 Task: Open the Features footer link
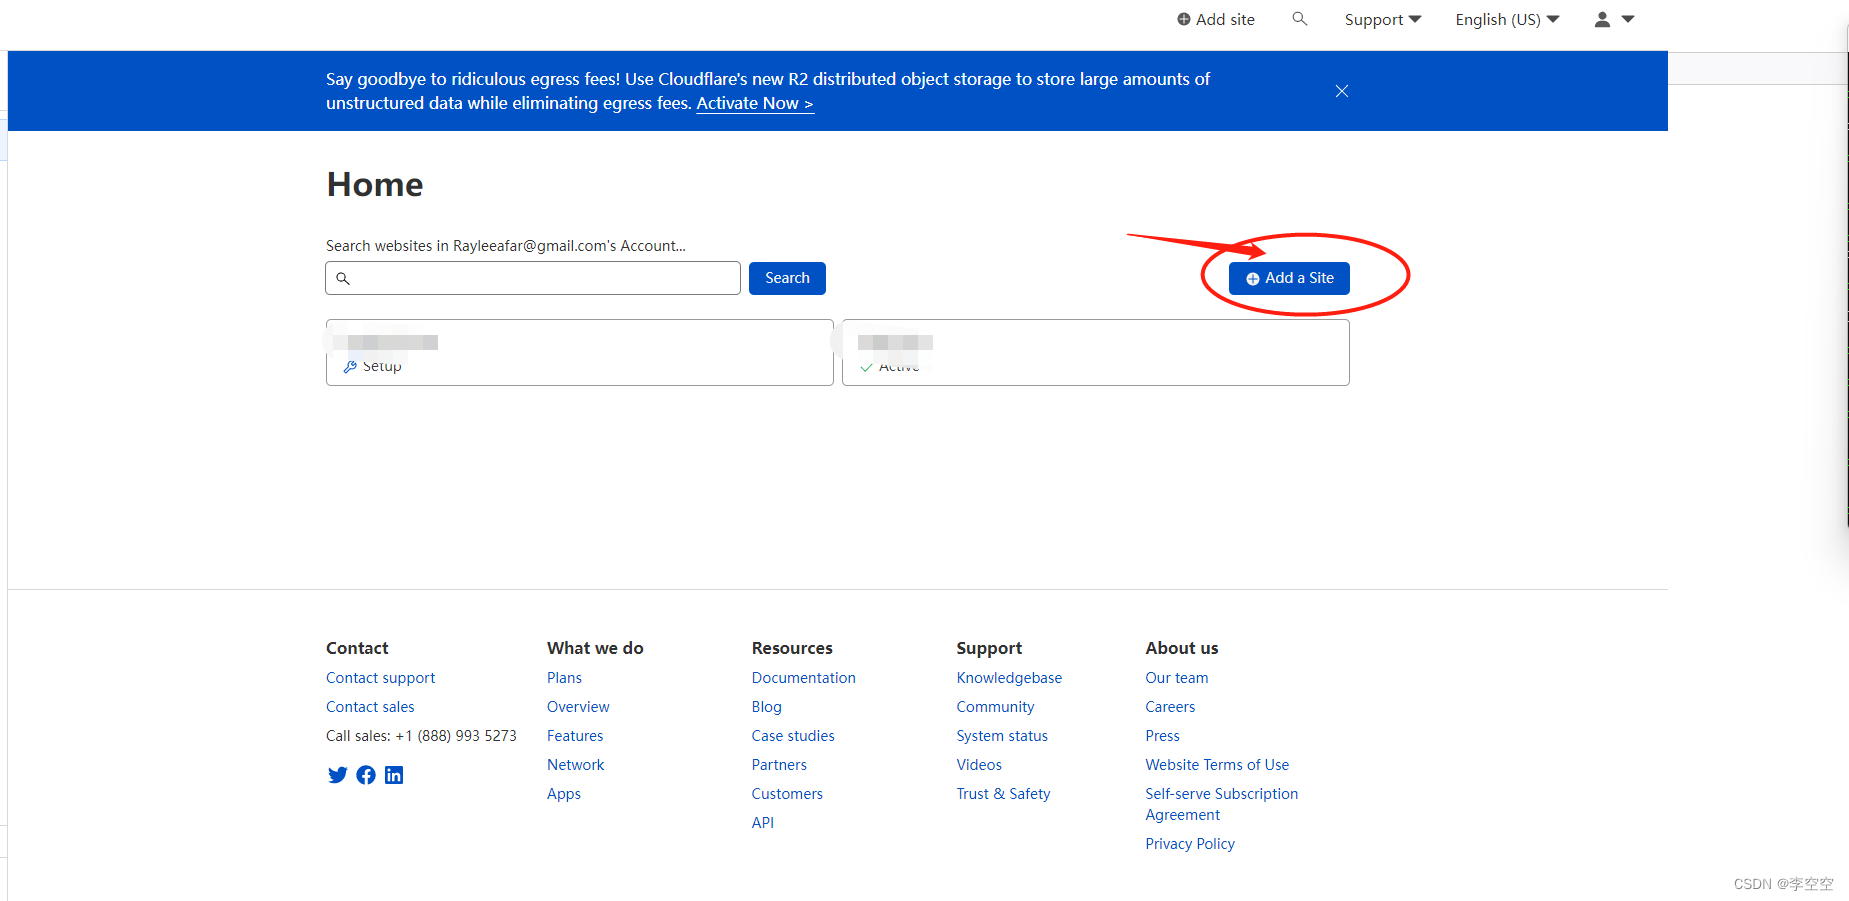[575, 736]
